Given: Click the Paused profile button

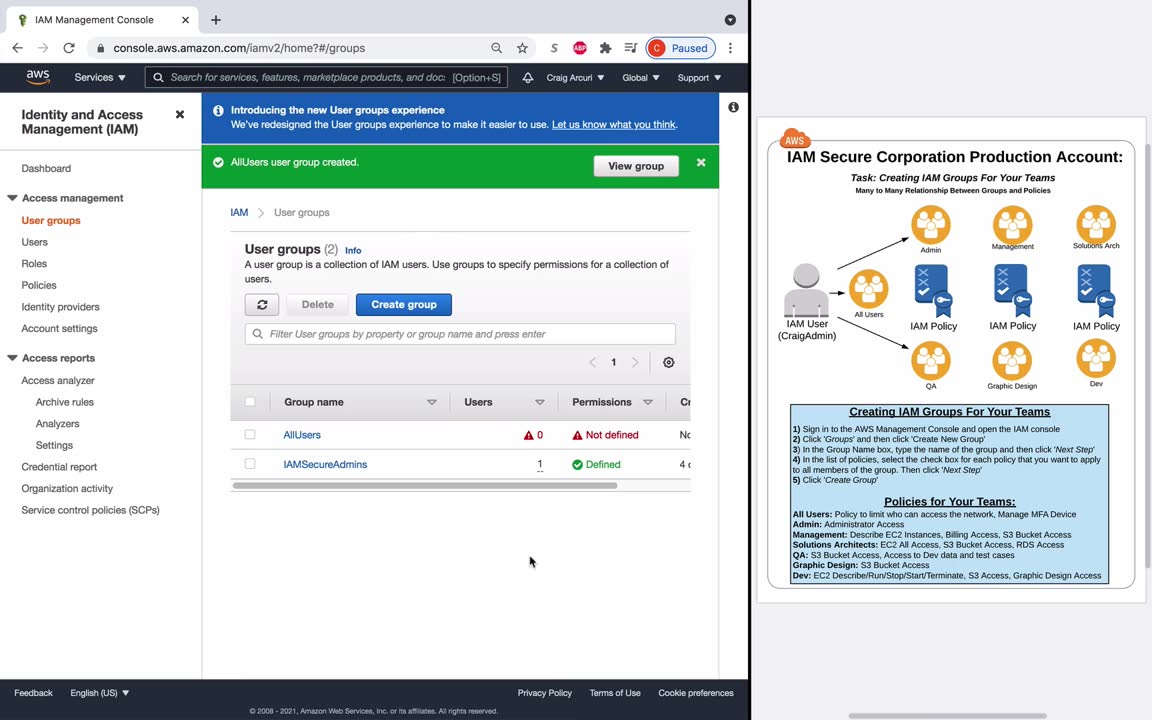Looking at the screenshot, I should [680, 48].
